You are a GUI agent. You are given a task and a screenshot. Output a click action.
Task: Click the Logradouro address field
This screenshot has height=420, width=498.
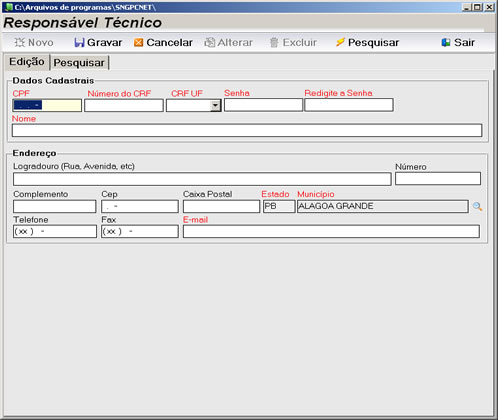coord(202,179)
